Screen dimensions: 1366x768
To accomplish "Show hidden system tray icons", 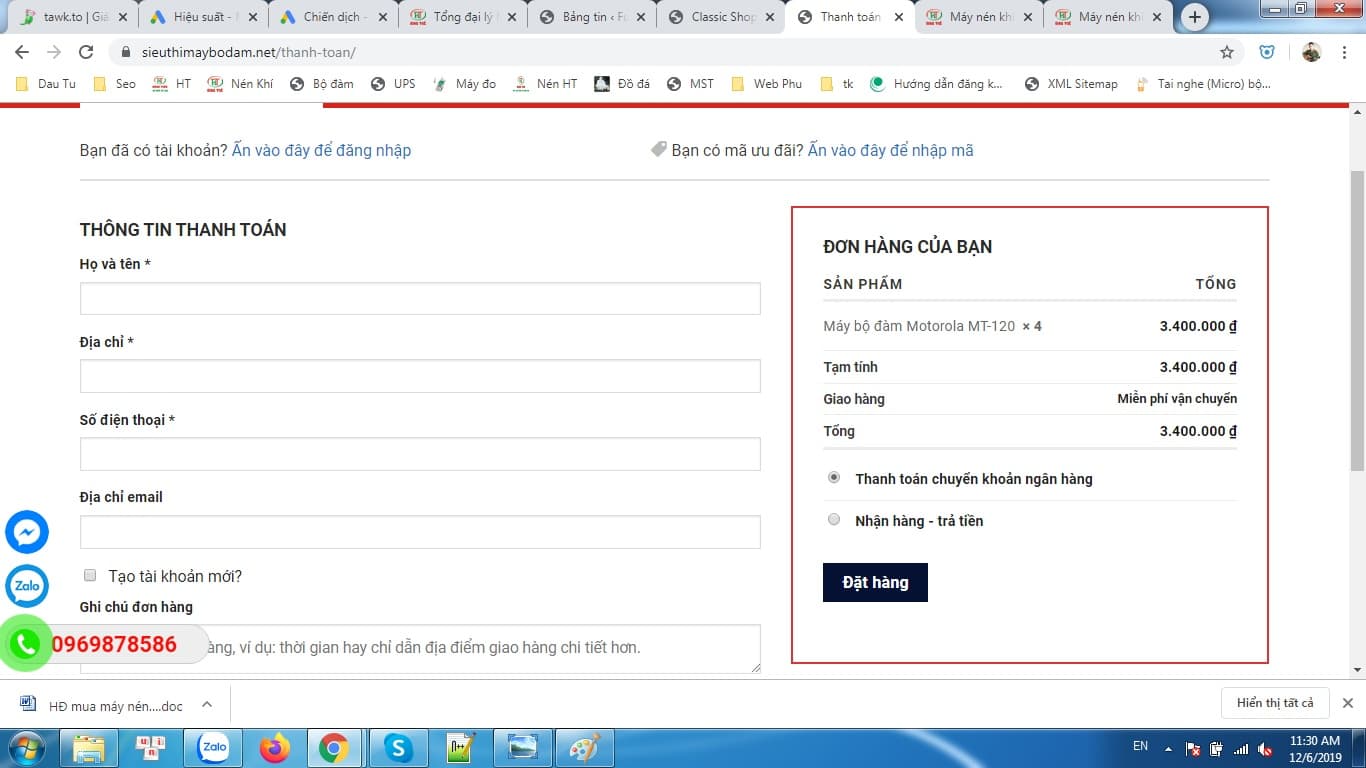I will click(x=1167, y=748).
